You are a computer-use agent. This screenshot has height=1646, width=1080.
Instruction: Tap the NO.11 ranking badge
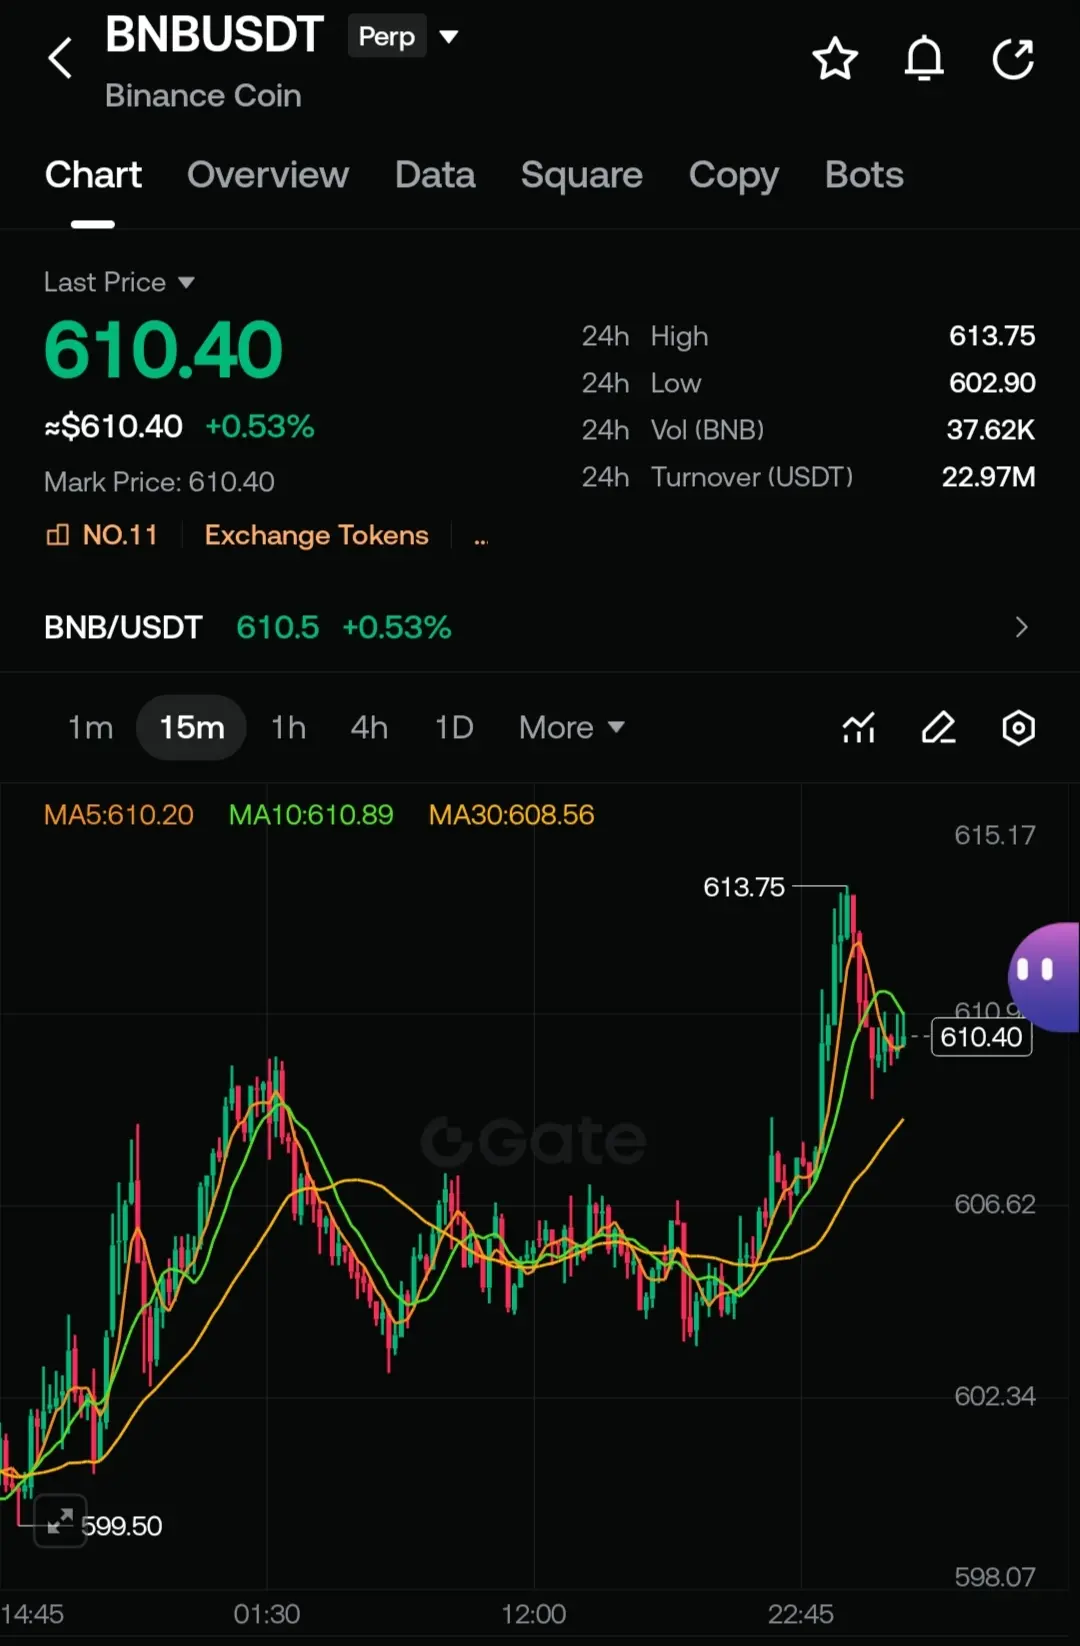(102, 535)
